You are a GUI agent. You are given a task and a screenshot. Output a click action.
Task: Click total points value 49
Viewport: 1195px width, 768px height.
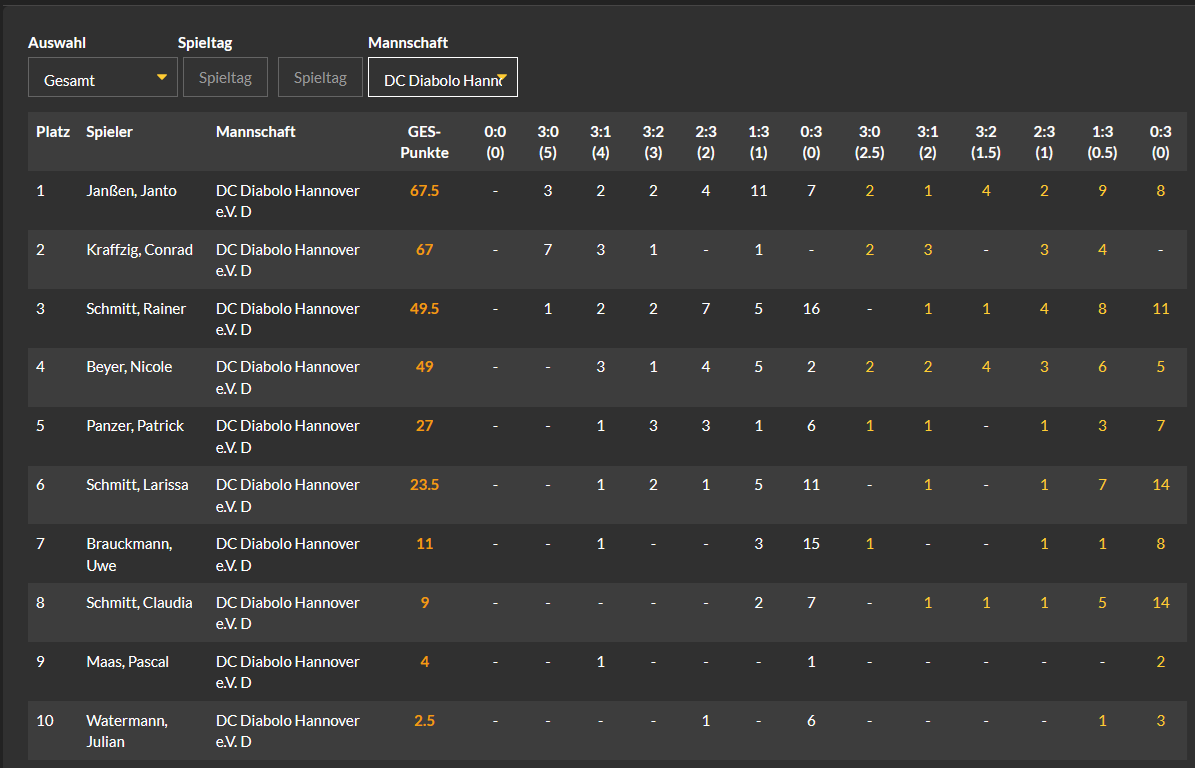[424, 367]
